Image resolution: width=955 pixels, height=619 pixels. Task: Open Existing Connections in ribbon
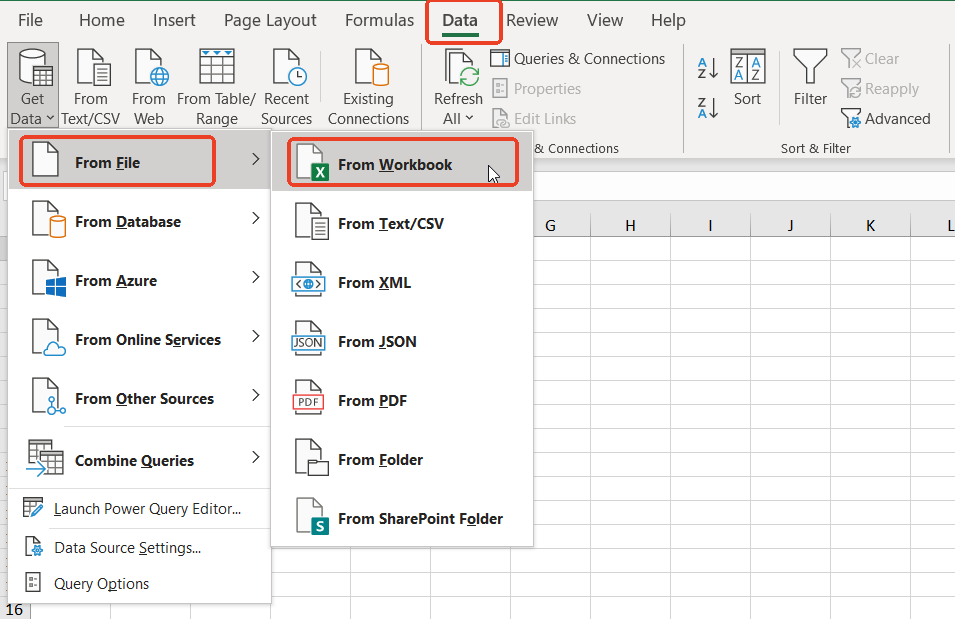(368, 85)
